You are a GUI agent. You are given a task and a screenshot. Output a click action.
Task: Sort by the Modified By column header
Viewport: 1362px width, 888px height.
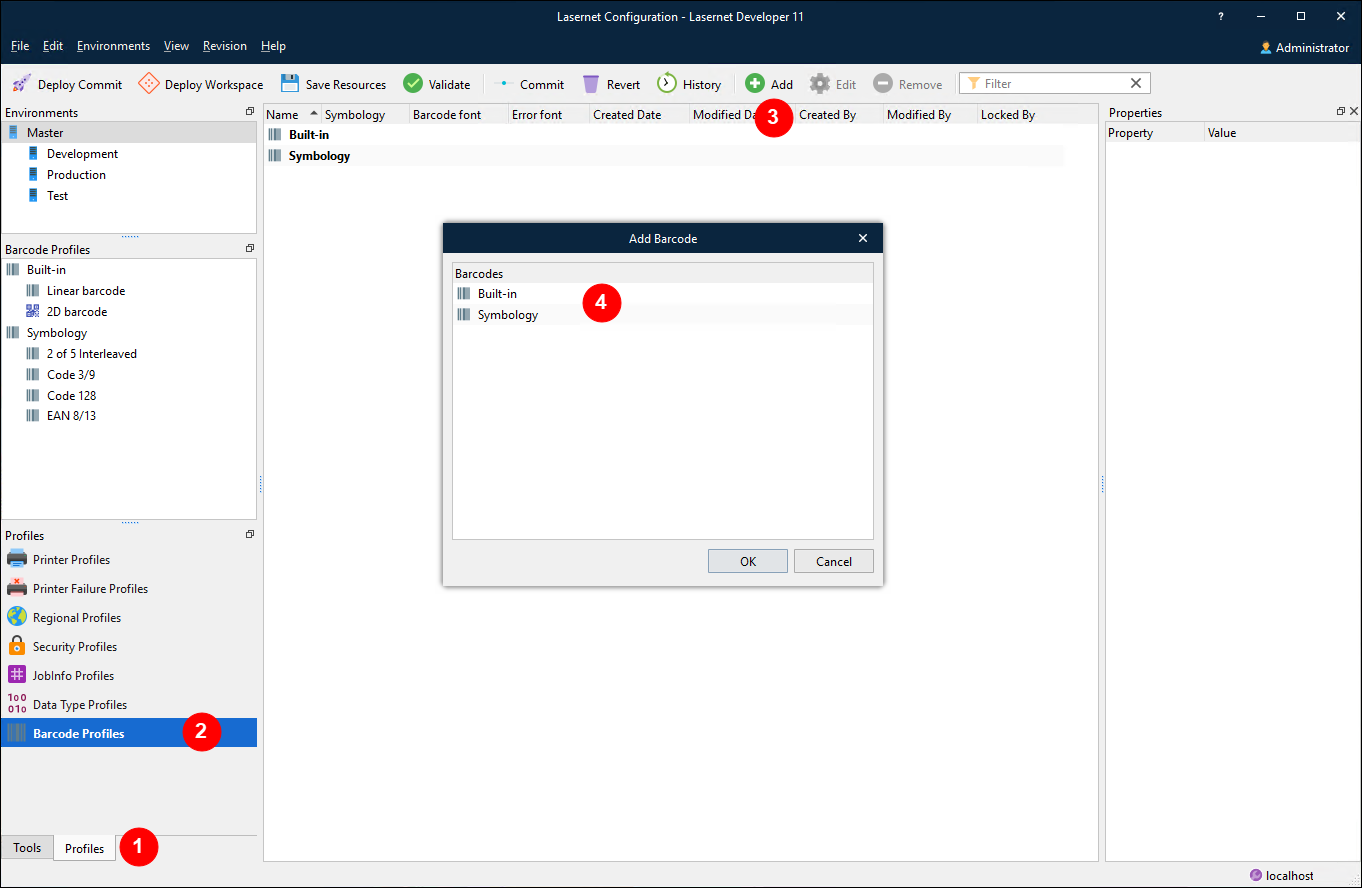[x=930, y=114]
